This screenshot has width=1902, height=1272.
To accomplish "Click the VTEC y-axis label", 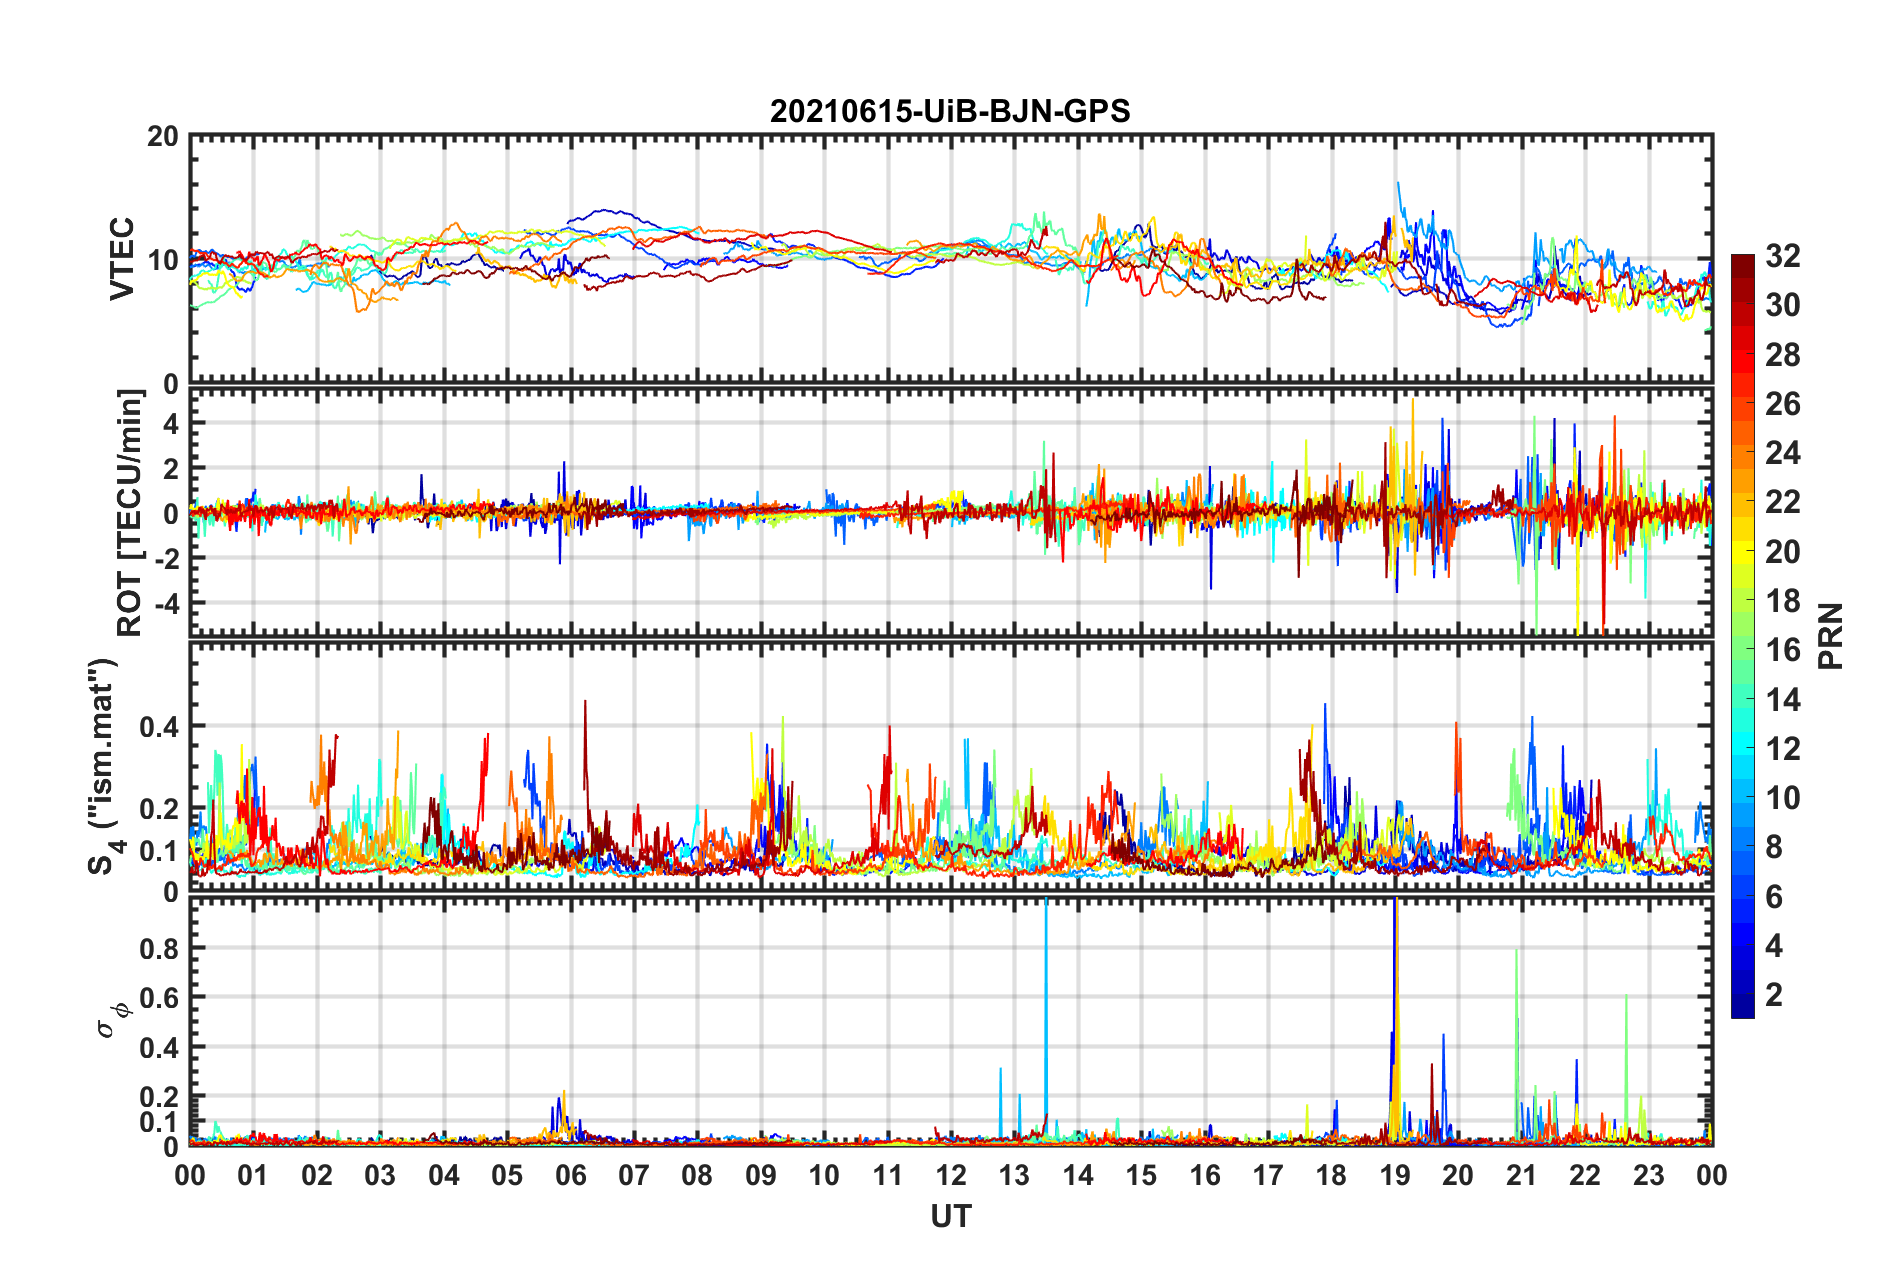I will pyautogui.click(x=122, y=259).
